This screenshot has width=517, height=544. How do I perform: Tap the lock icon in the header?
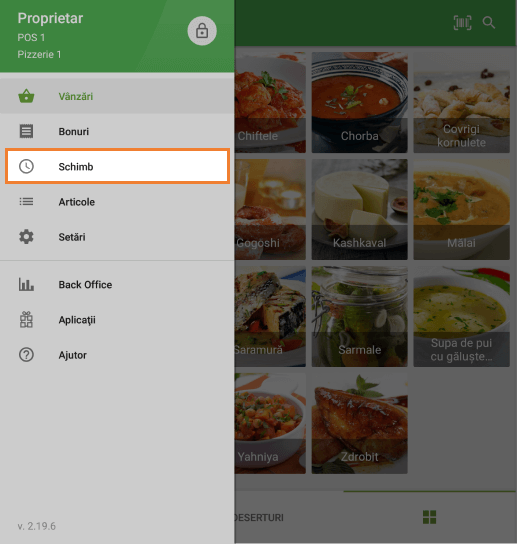(x=202, y=31)
